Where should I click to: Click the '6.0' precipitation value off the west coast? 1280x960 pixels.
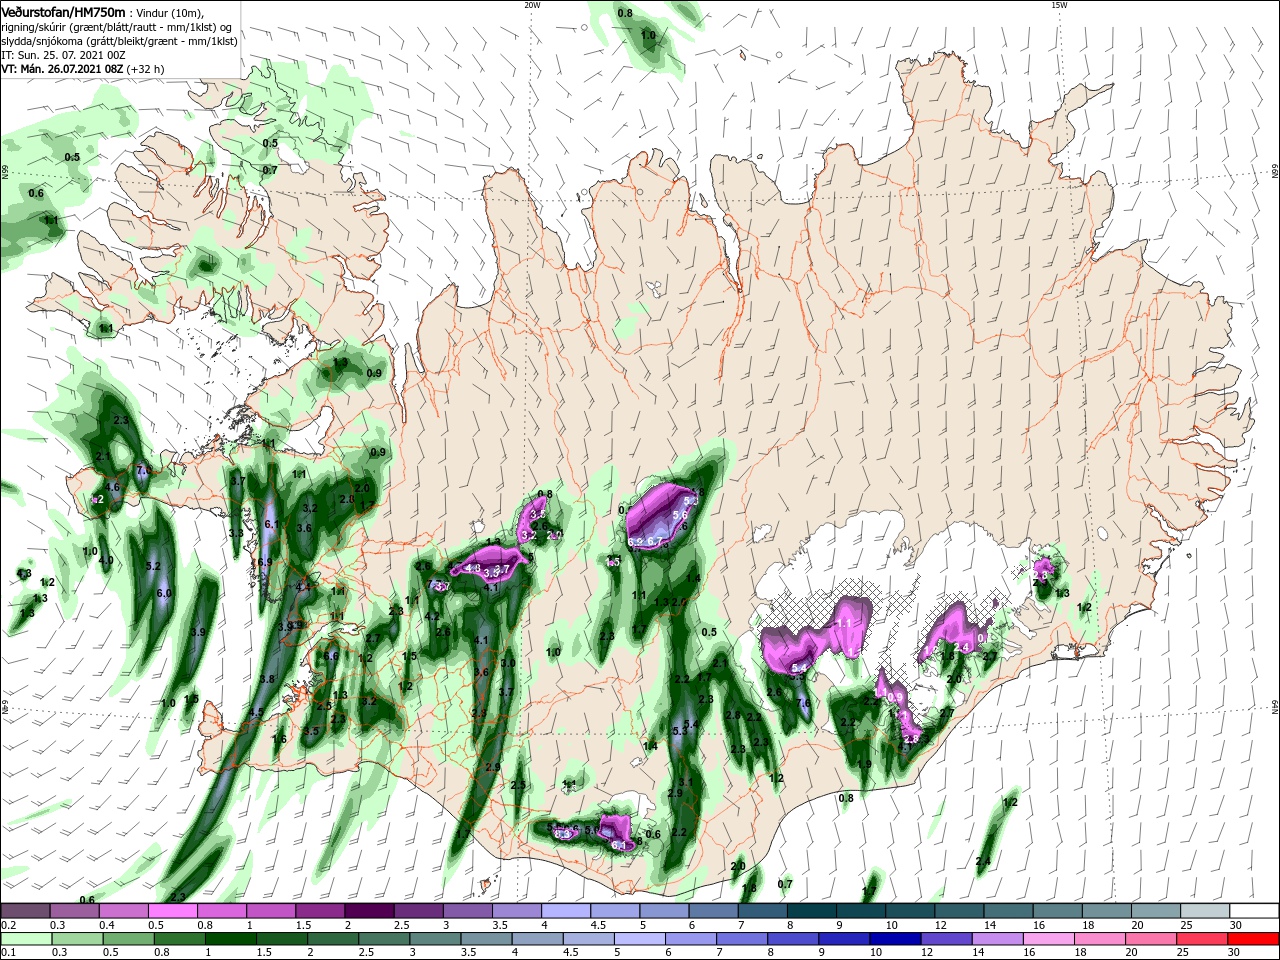point(164,593)
